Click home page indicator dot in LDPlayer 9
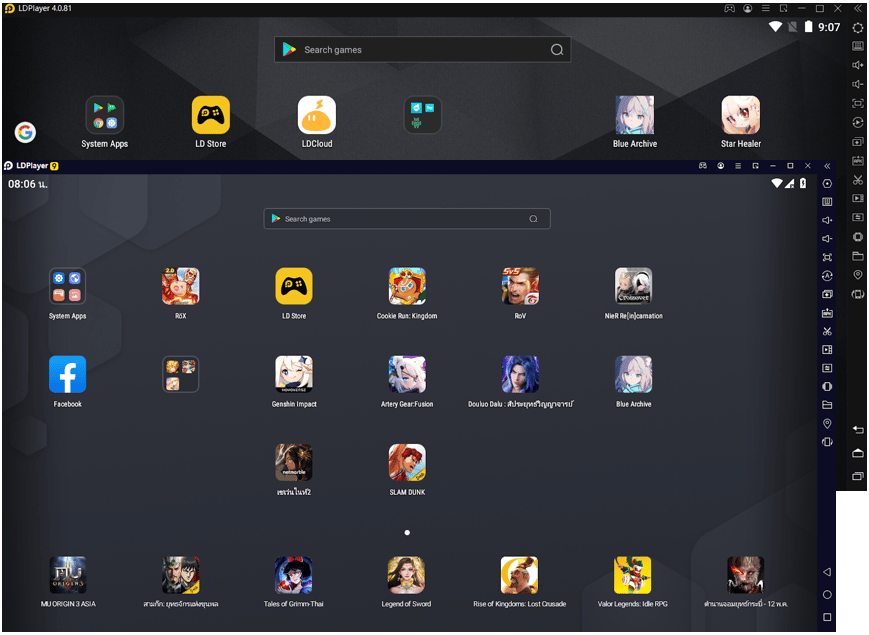The height and width of the screenshot is (635, 869). [407, 532]
